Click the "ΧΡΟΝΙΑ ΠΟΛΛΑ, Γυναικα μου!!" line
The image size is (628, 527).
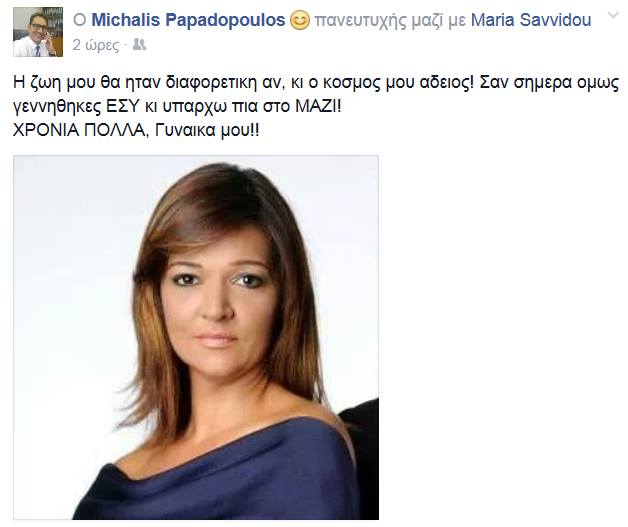coord(136,130)
